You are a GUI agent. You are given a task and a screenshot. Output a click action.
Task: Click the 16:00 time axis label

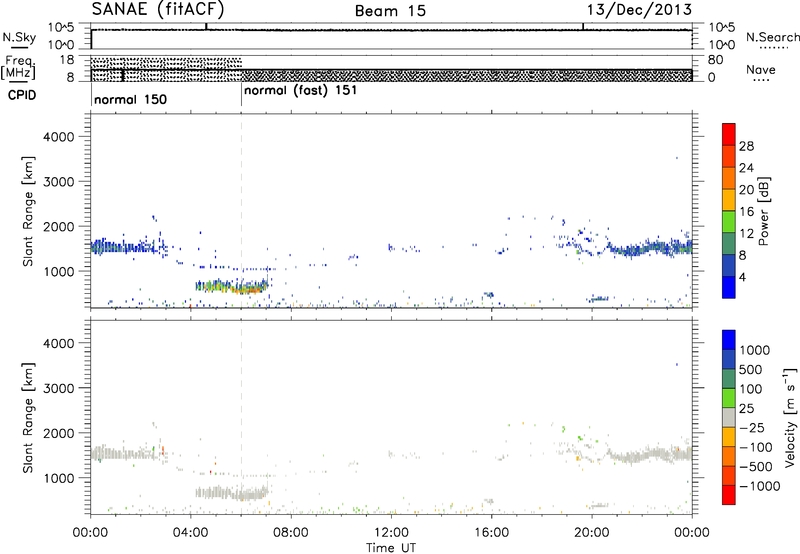click(491, 533)
